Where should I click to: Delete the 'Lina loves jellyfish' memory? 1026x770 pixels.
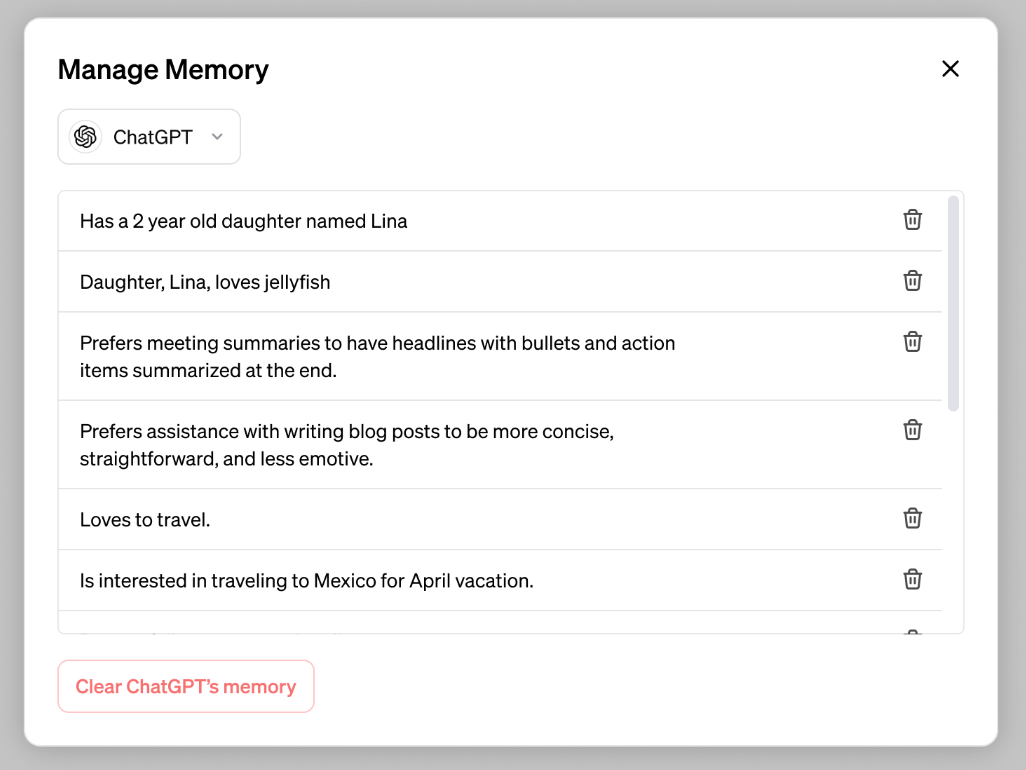912,281
